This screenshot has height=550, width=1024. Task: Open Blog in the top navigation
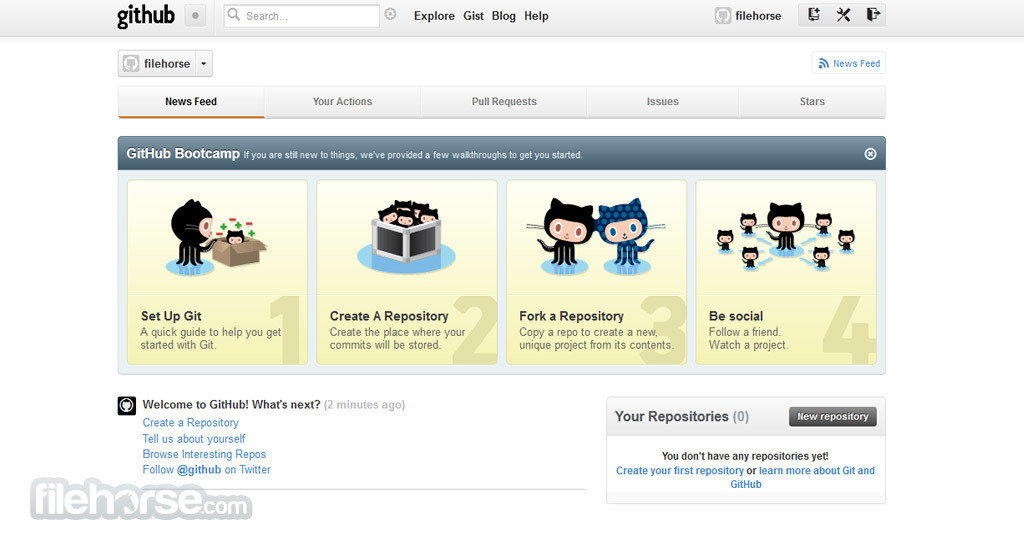coord(504,16)
